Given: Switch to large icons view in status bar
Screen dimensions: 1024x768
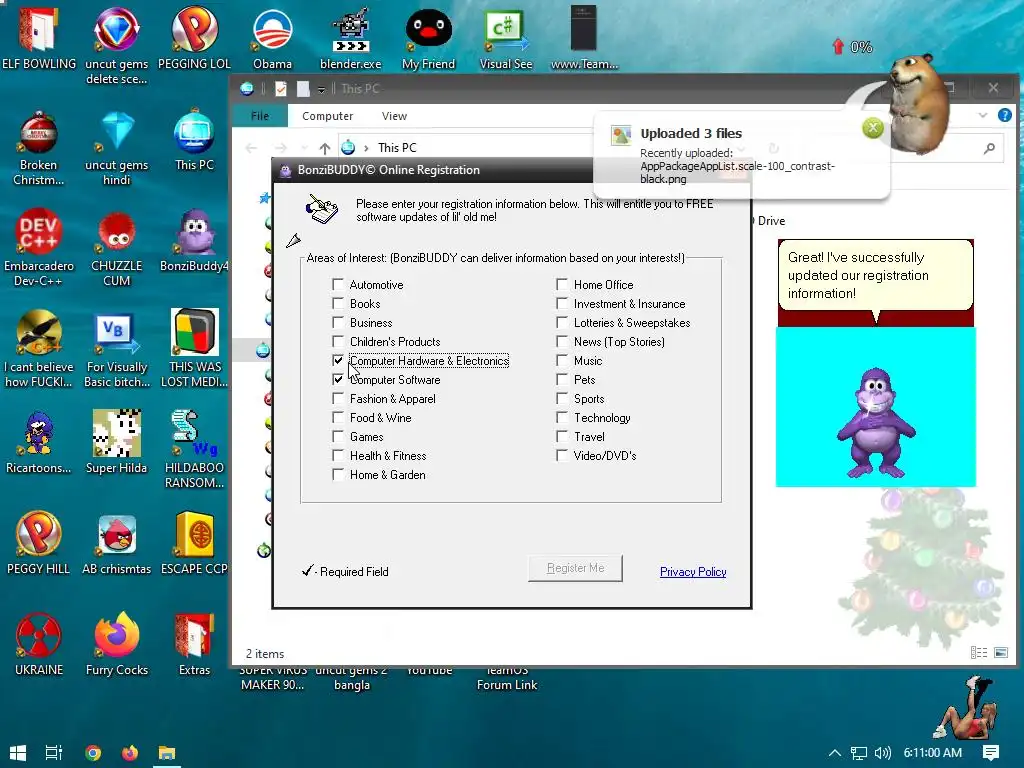Looking at the screenshot, I should pos(1000,652).
